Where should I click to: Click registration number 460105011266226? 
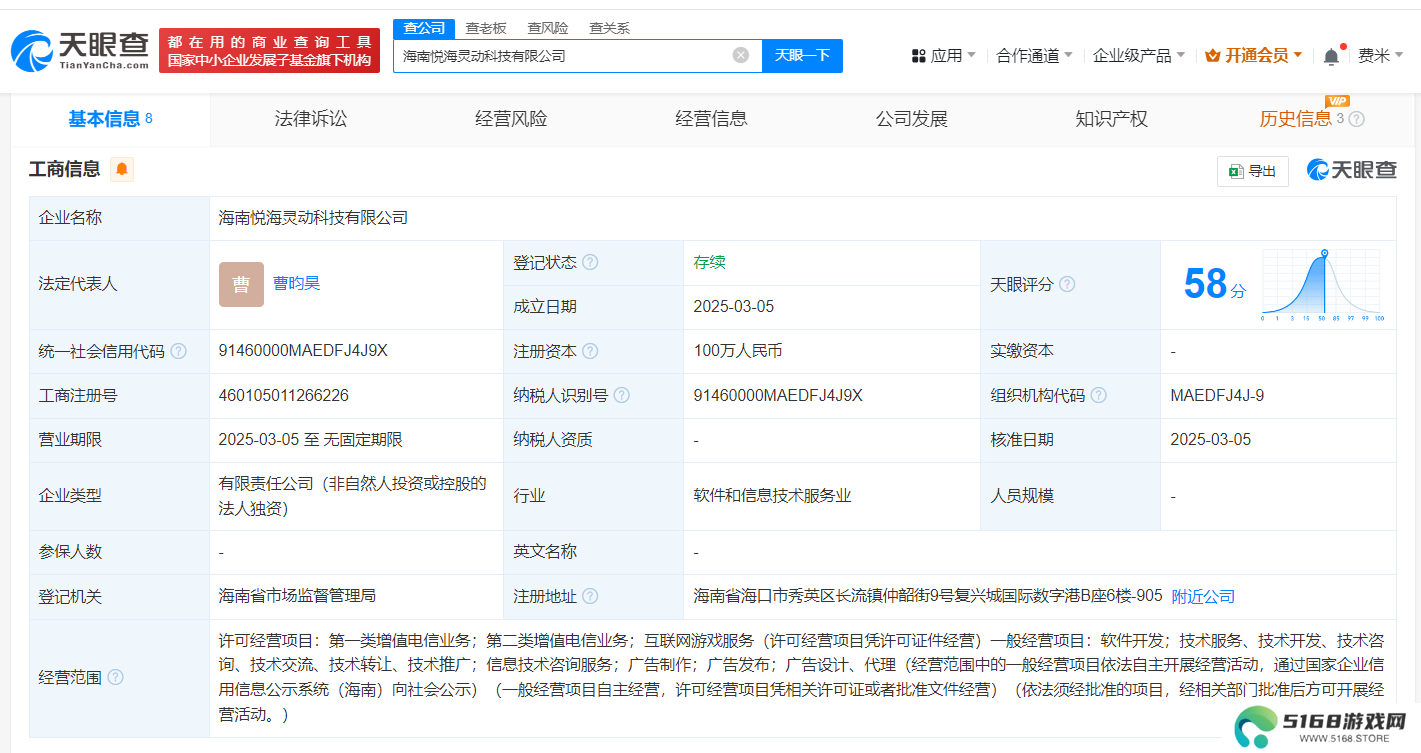click(x=283, y=395)
